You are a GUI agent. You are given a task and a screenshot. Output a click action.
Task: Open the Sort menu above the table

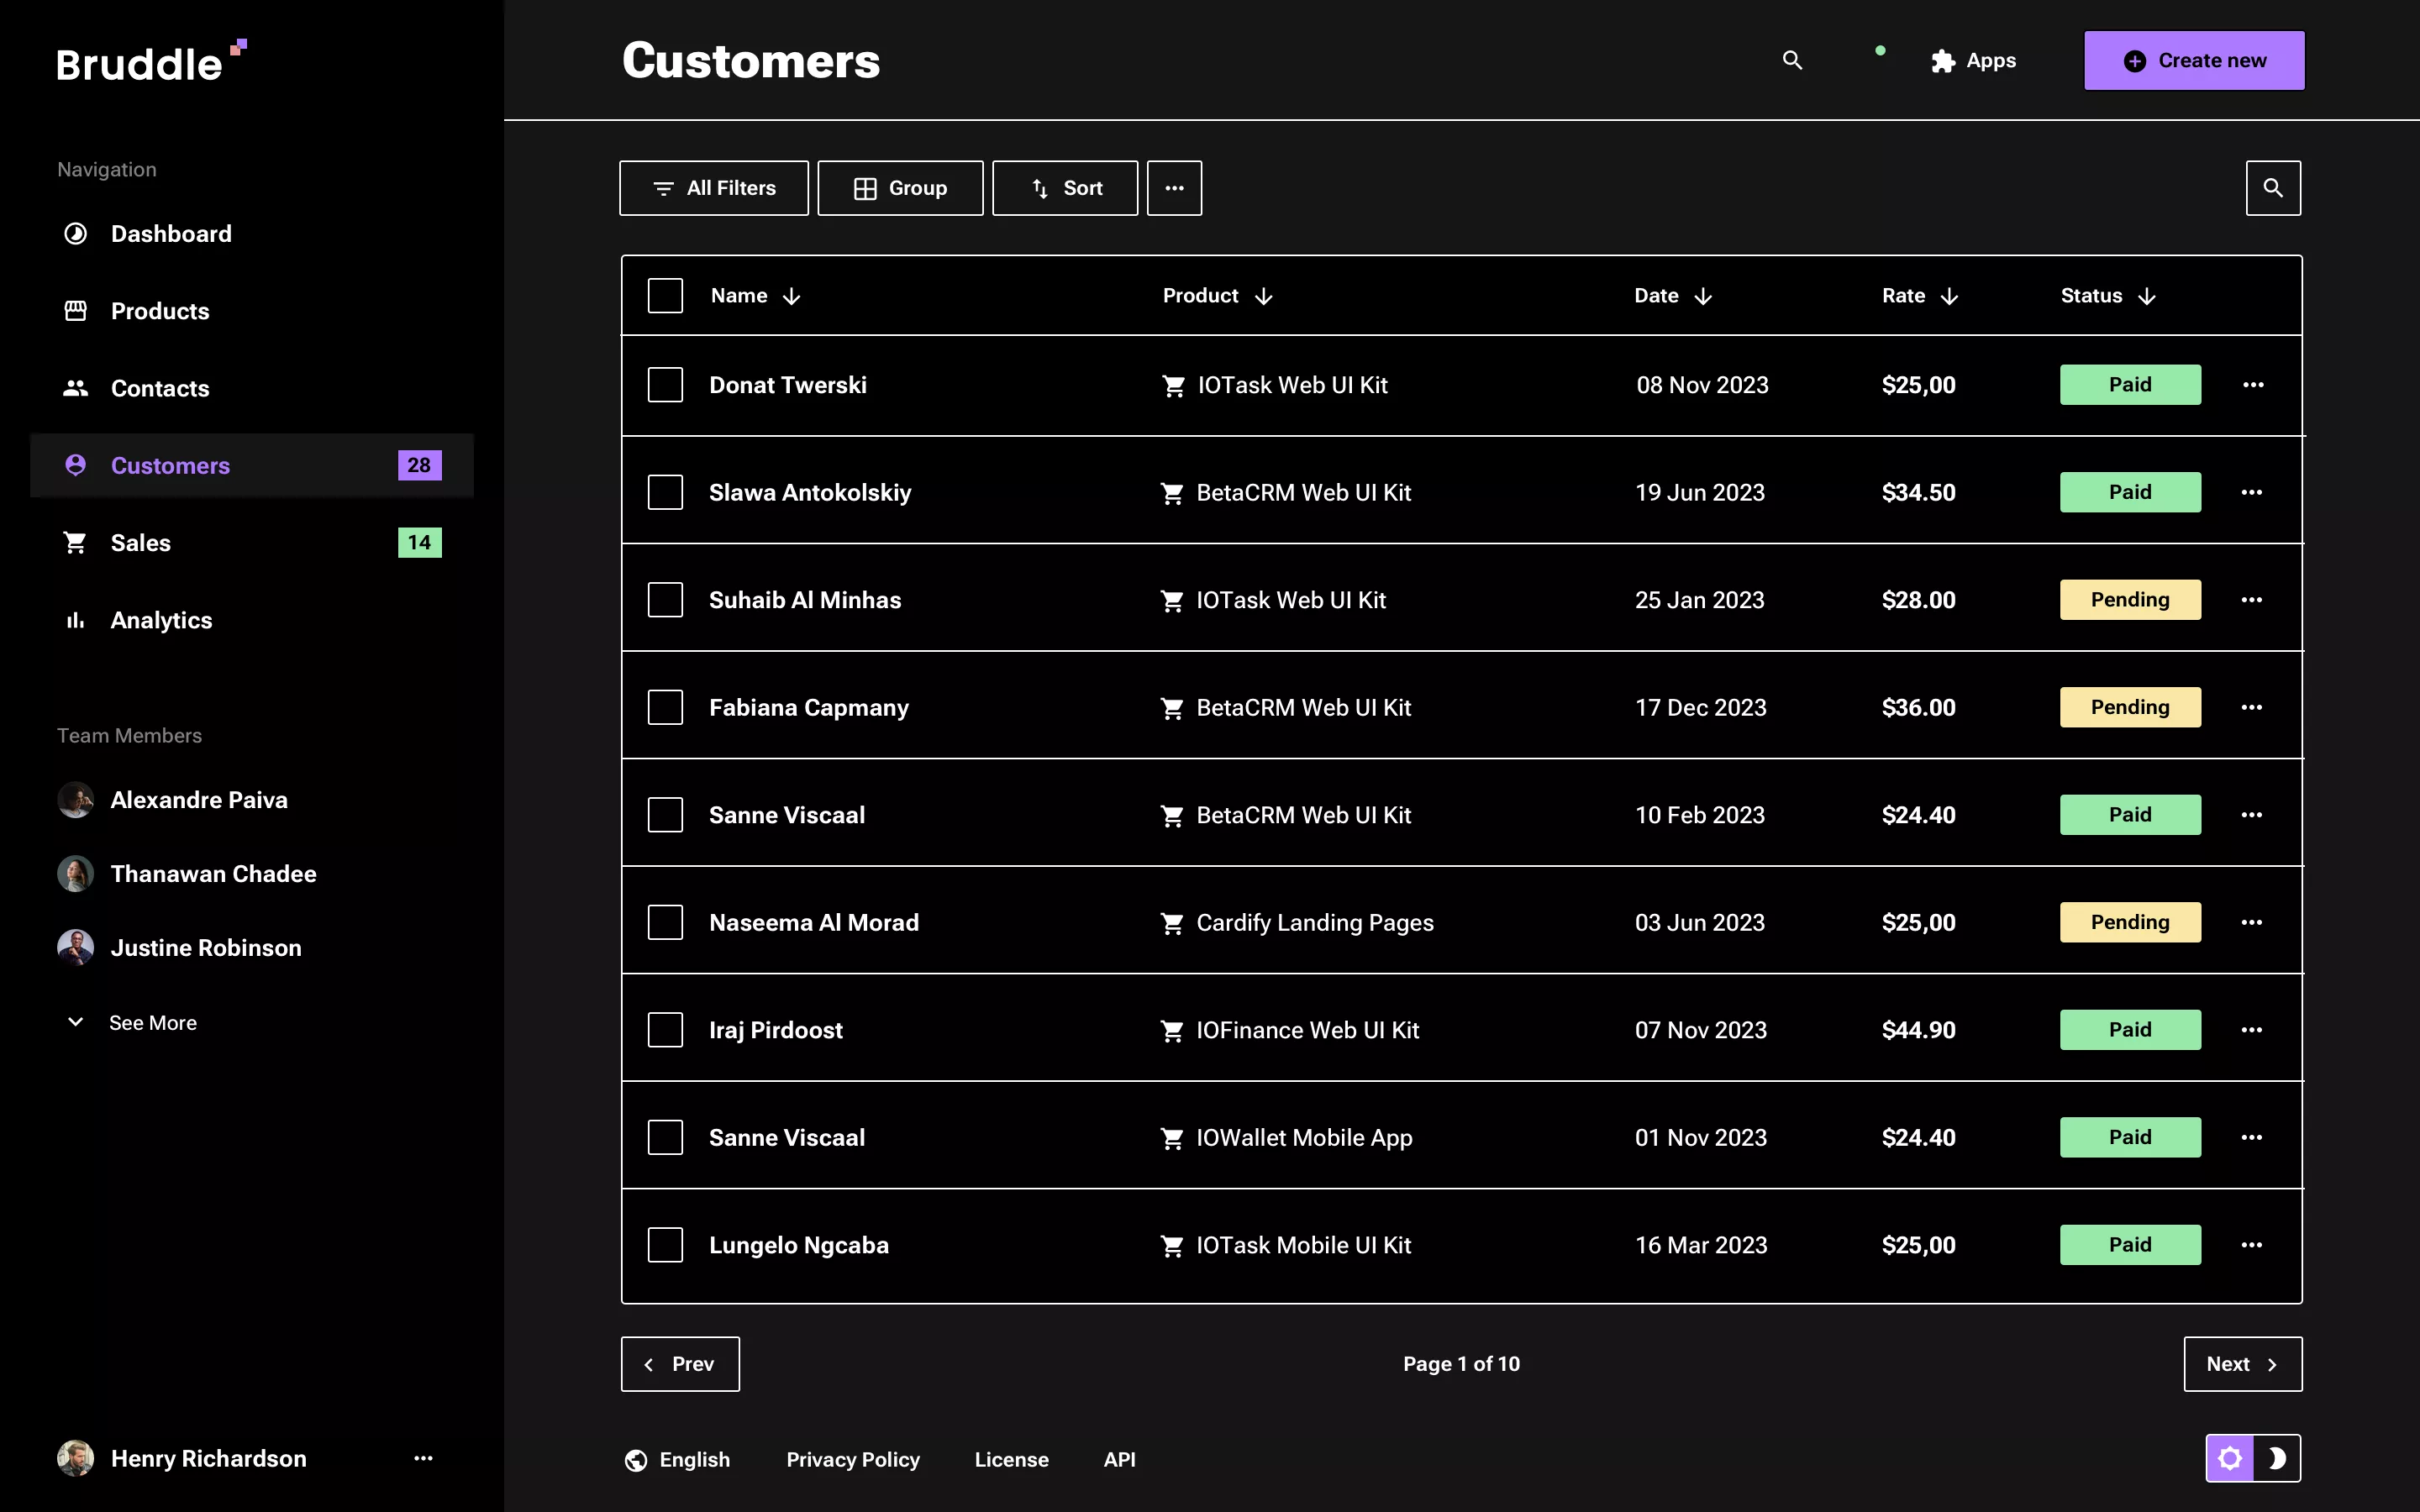point(1064,187)
